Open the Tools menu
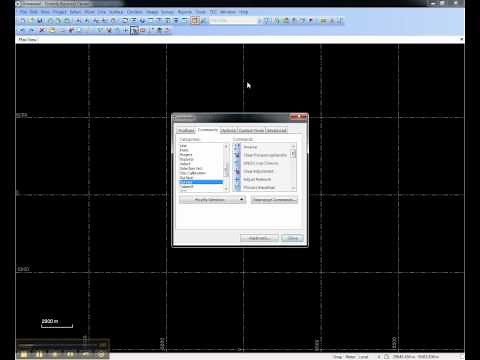Viewport: 480px width, 360px height. click(200, 12)
